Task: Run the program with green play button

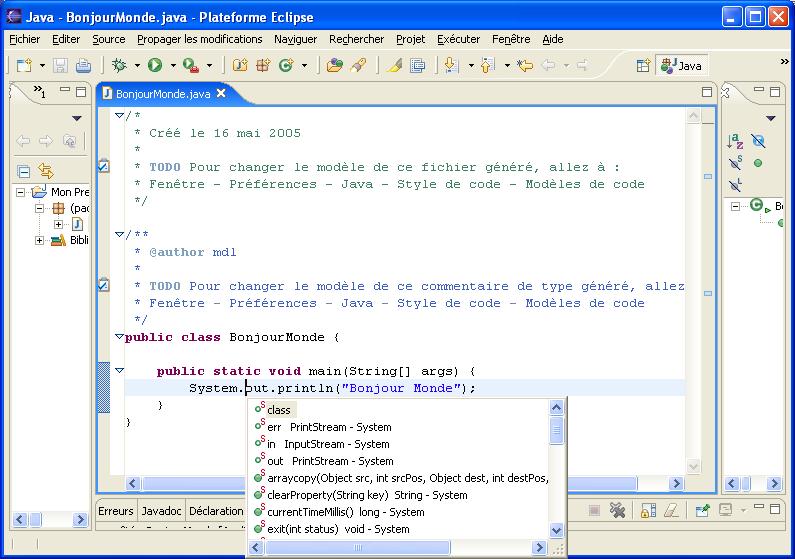Action: [x=155, y=66]
